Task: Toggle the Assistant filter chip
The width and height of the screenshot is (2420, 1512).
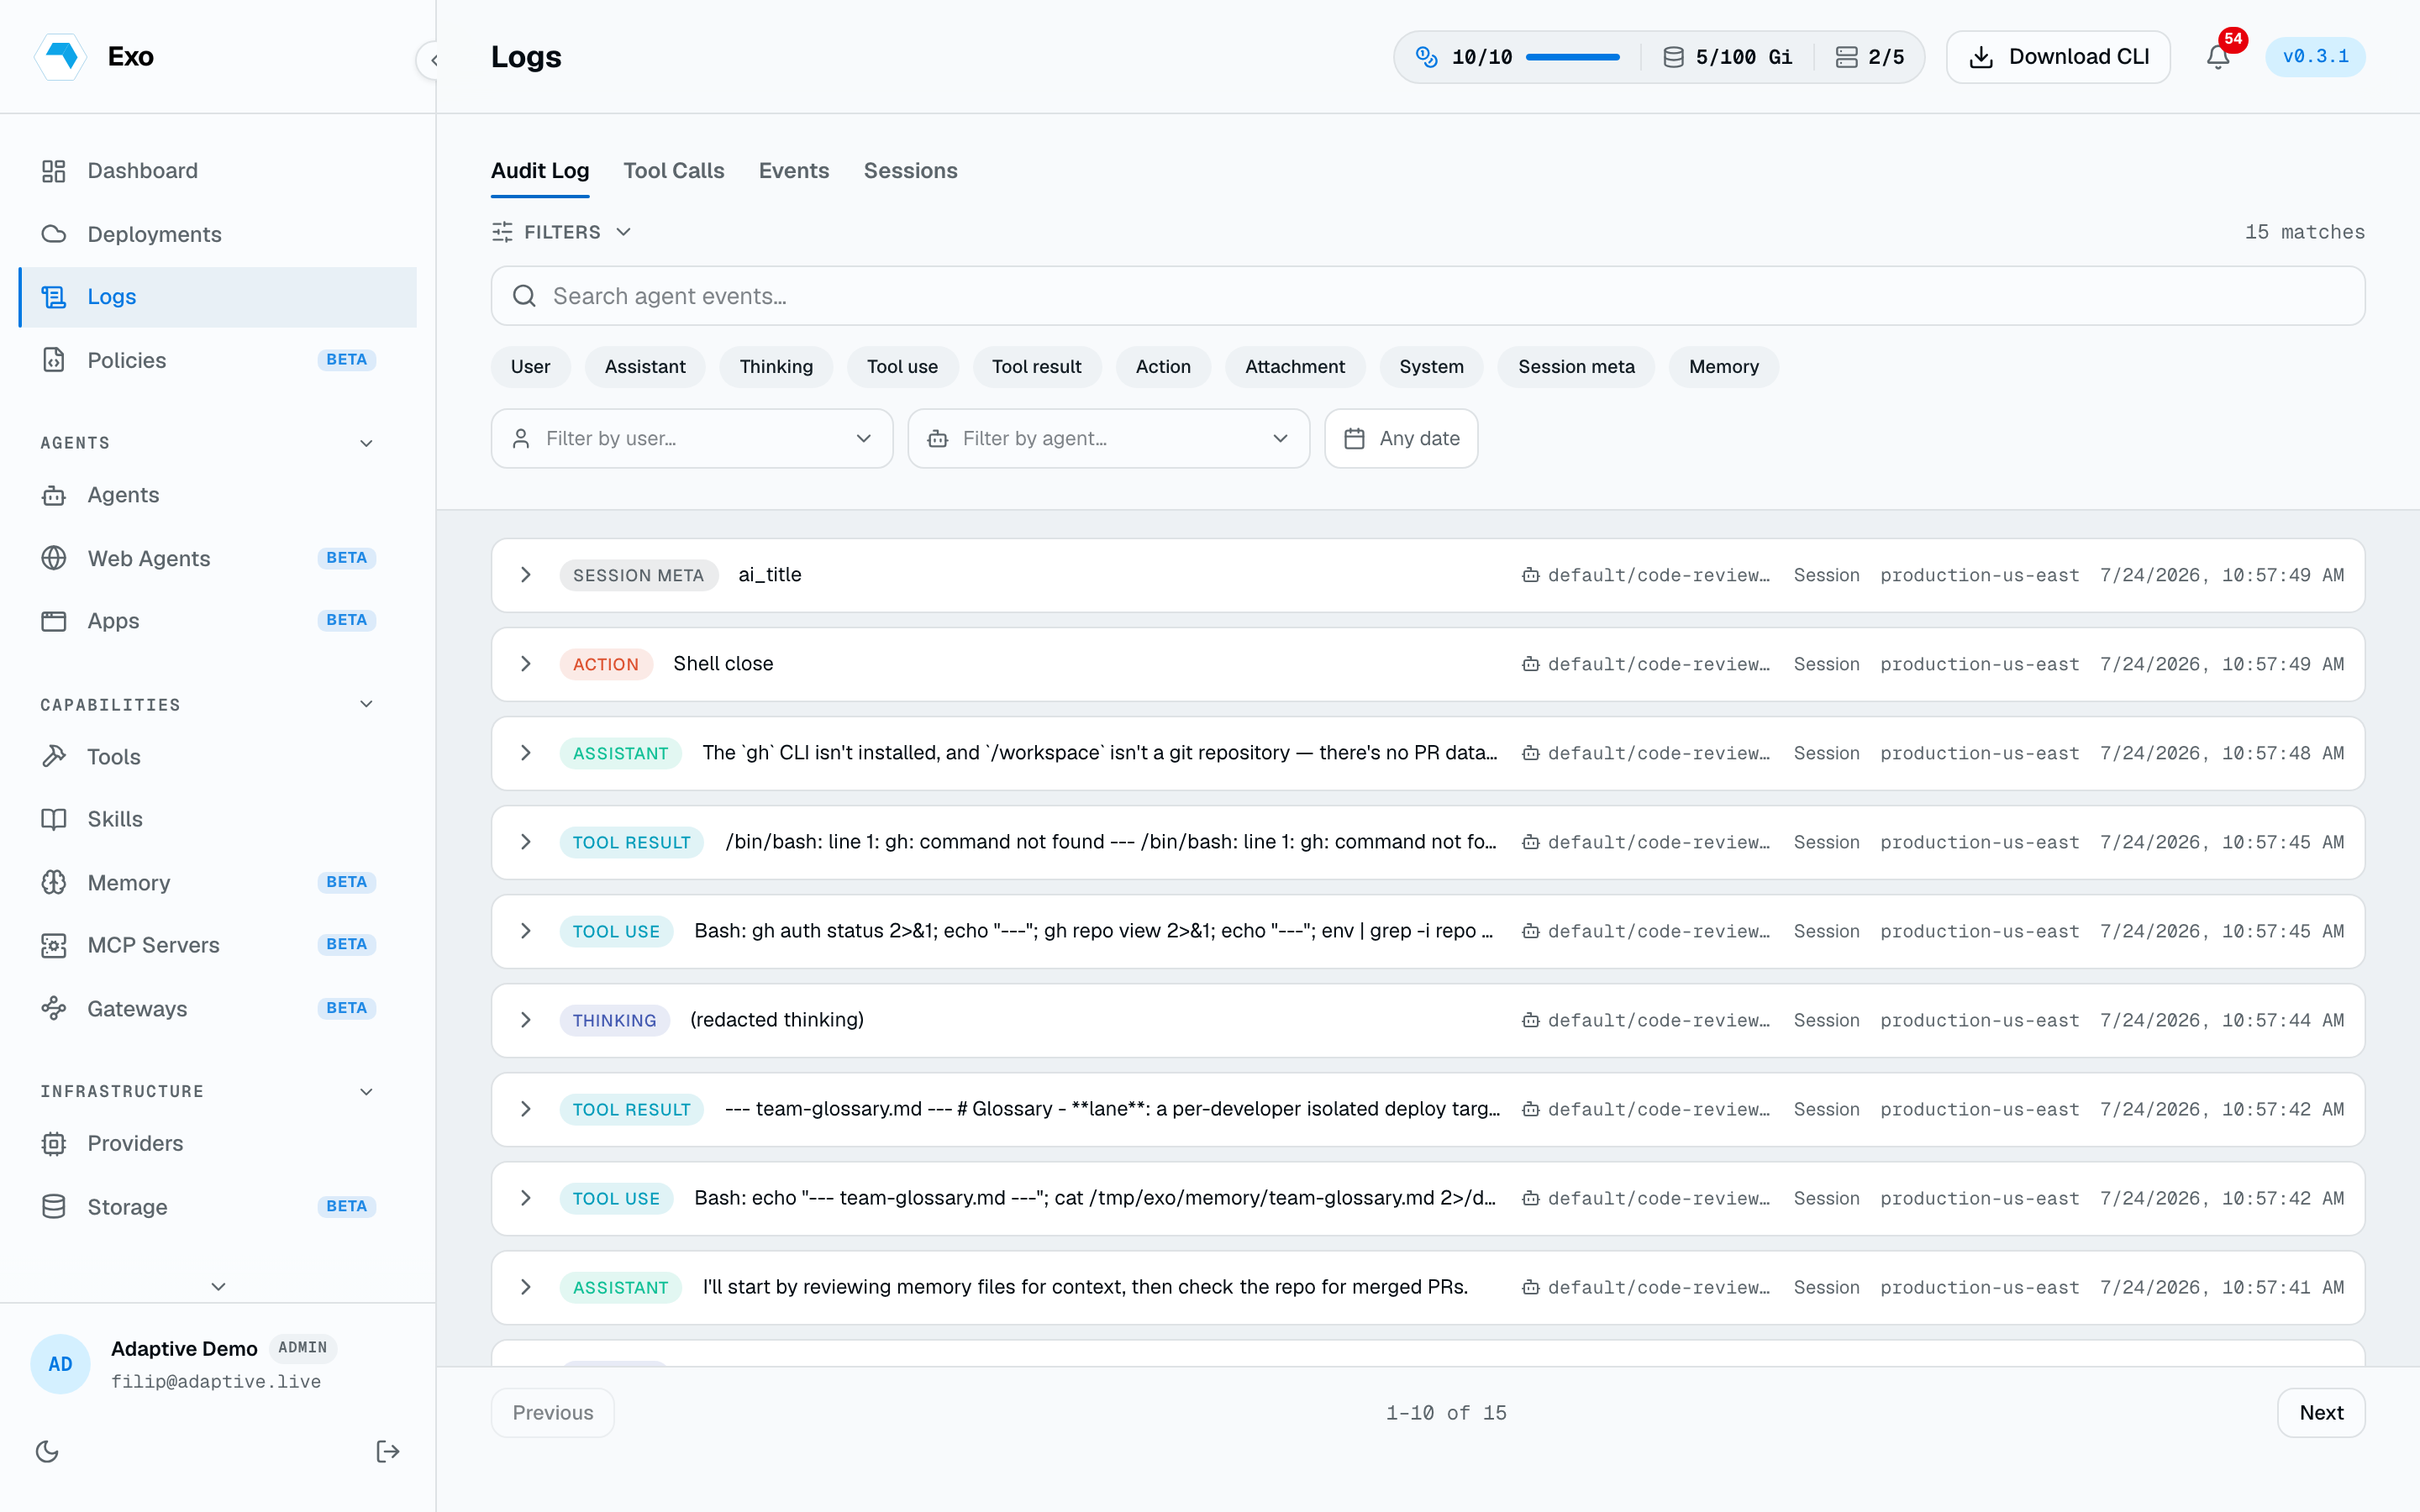Action: (645, 367)
